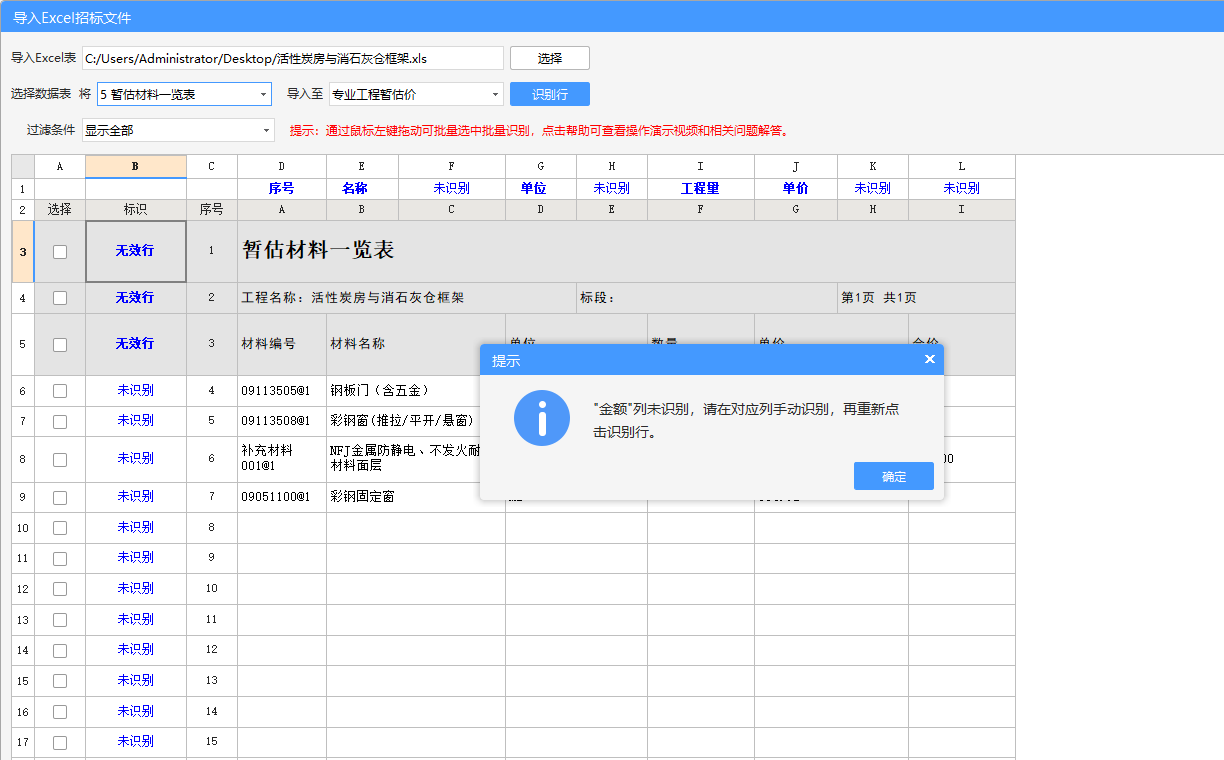The height and width of the screenshot is (760, 1224).
Task: Click the blue info icon in dialog
Action: tap(541, 418)
